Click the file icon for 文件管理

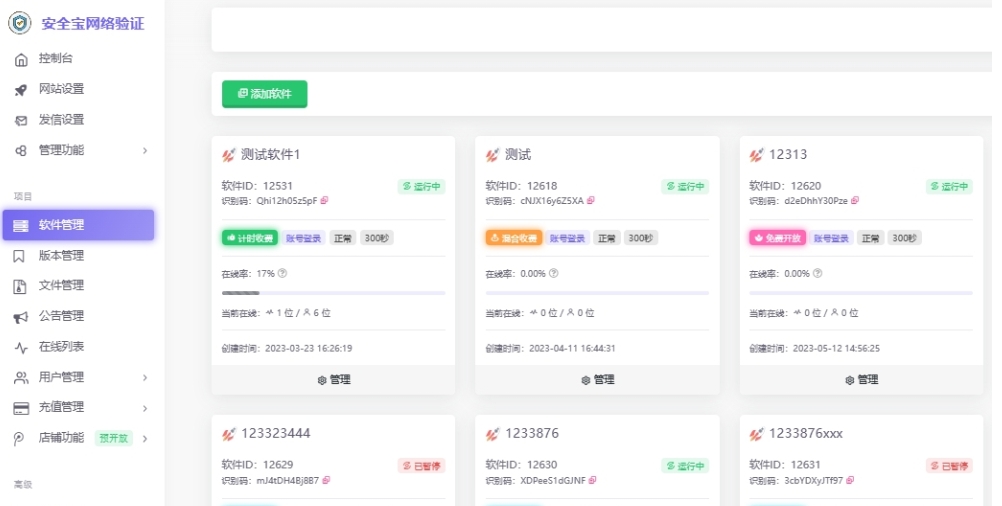20,286
